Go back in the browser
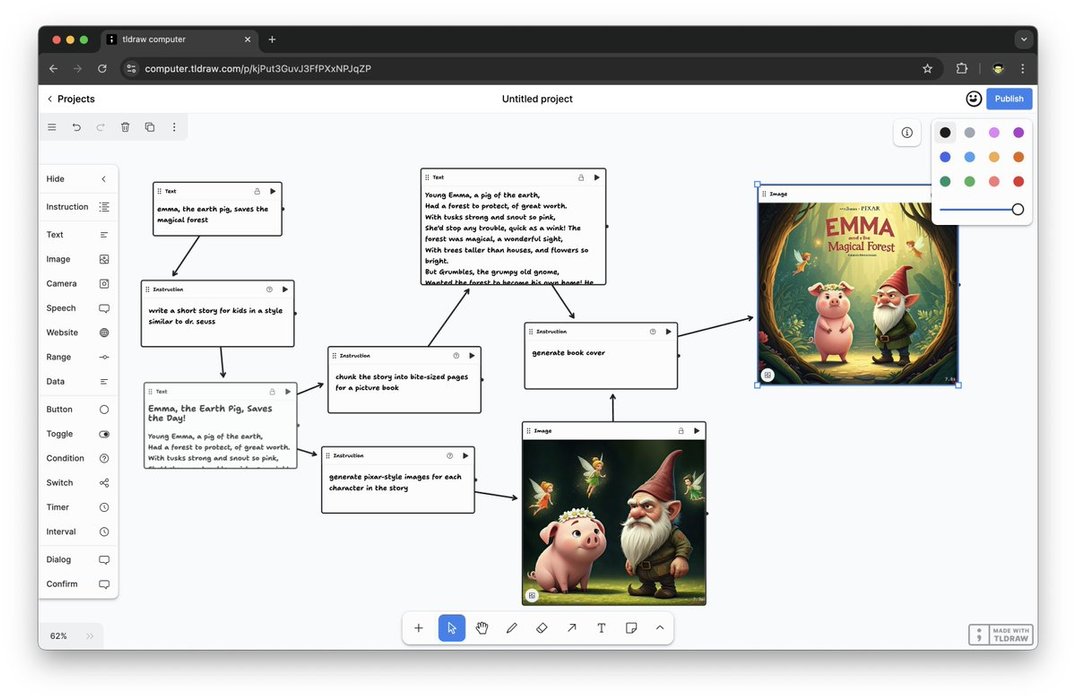This screenshot has height=700, width=1076. tap(54, 69)
